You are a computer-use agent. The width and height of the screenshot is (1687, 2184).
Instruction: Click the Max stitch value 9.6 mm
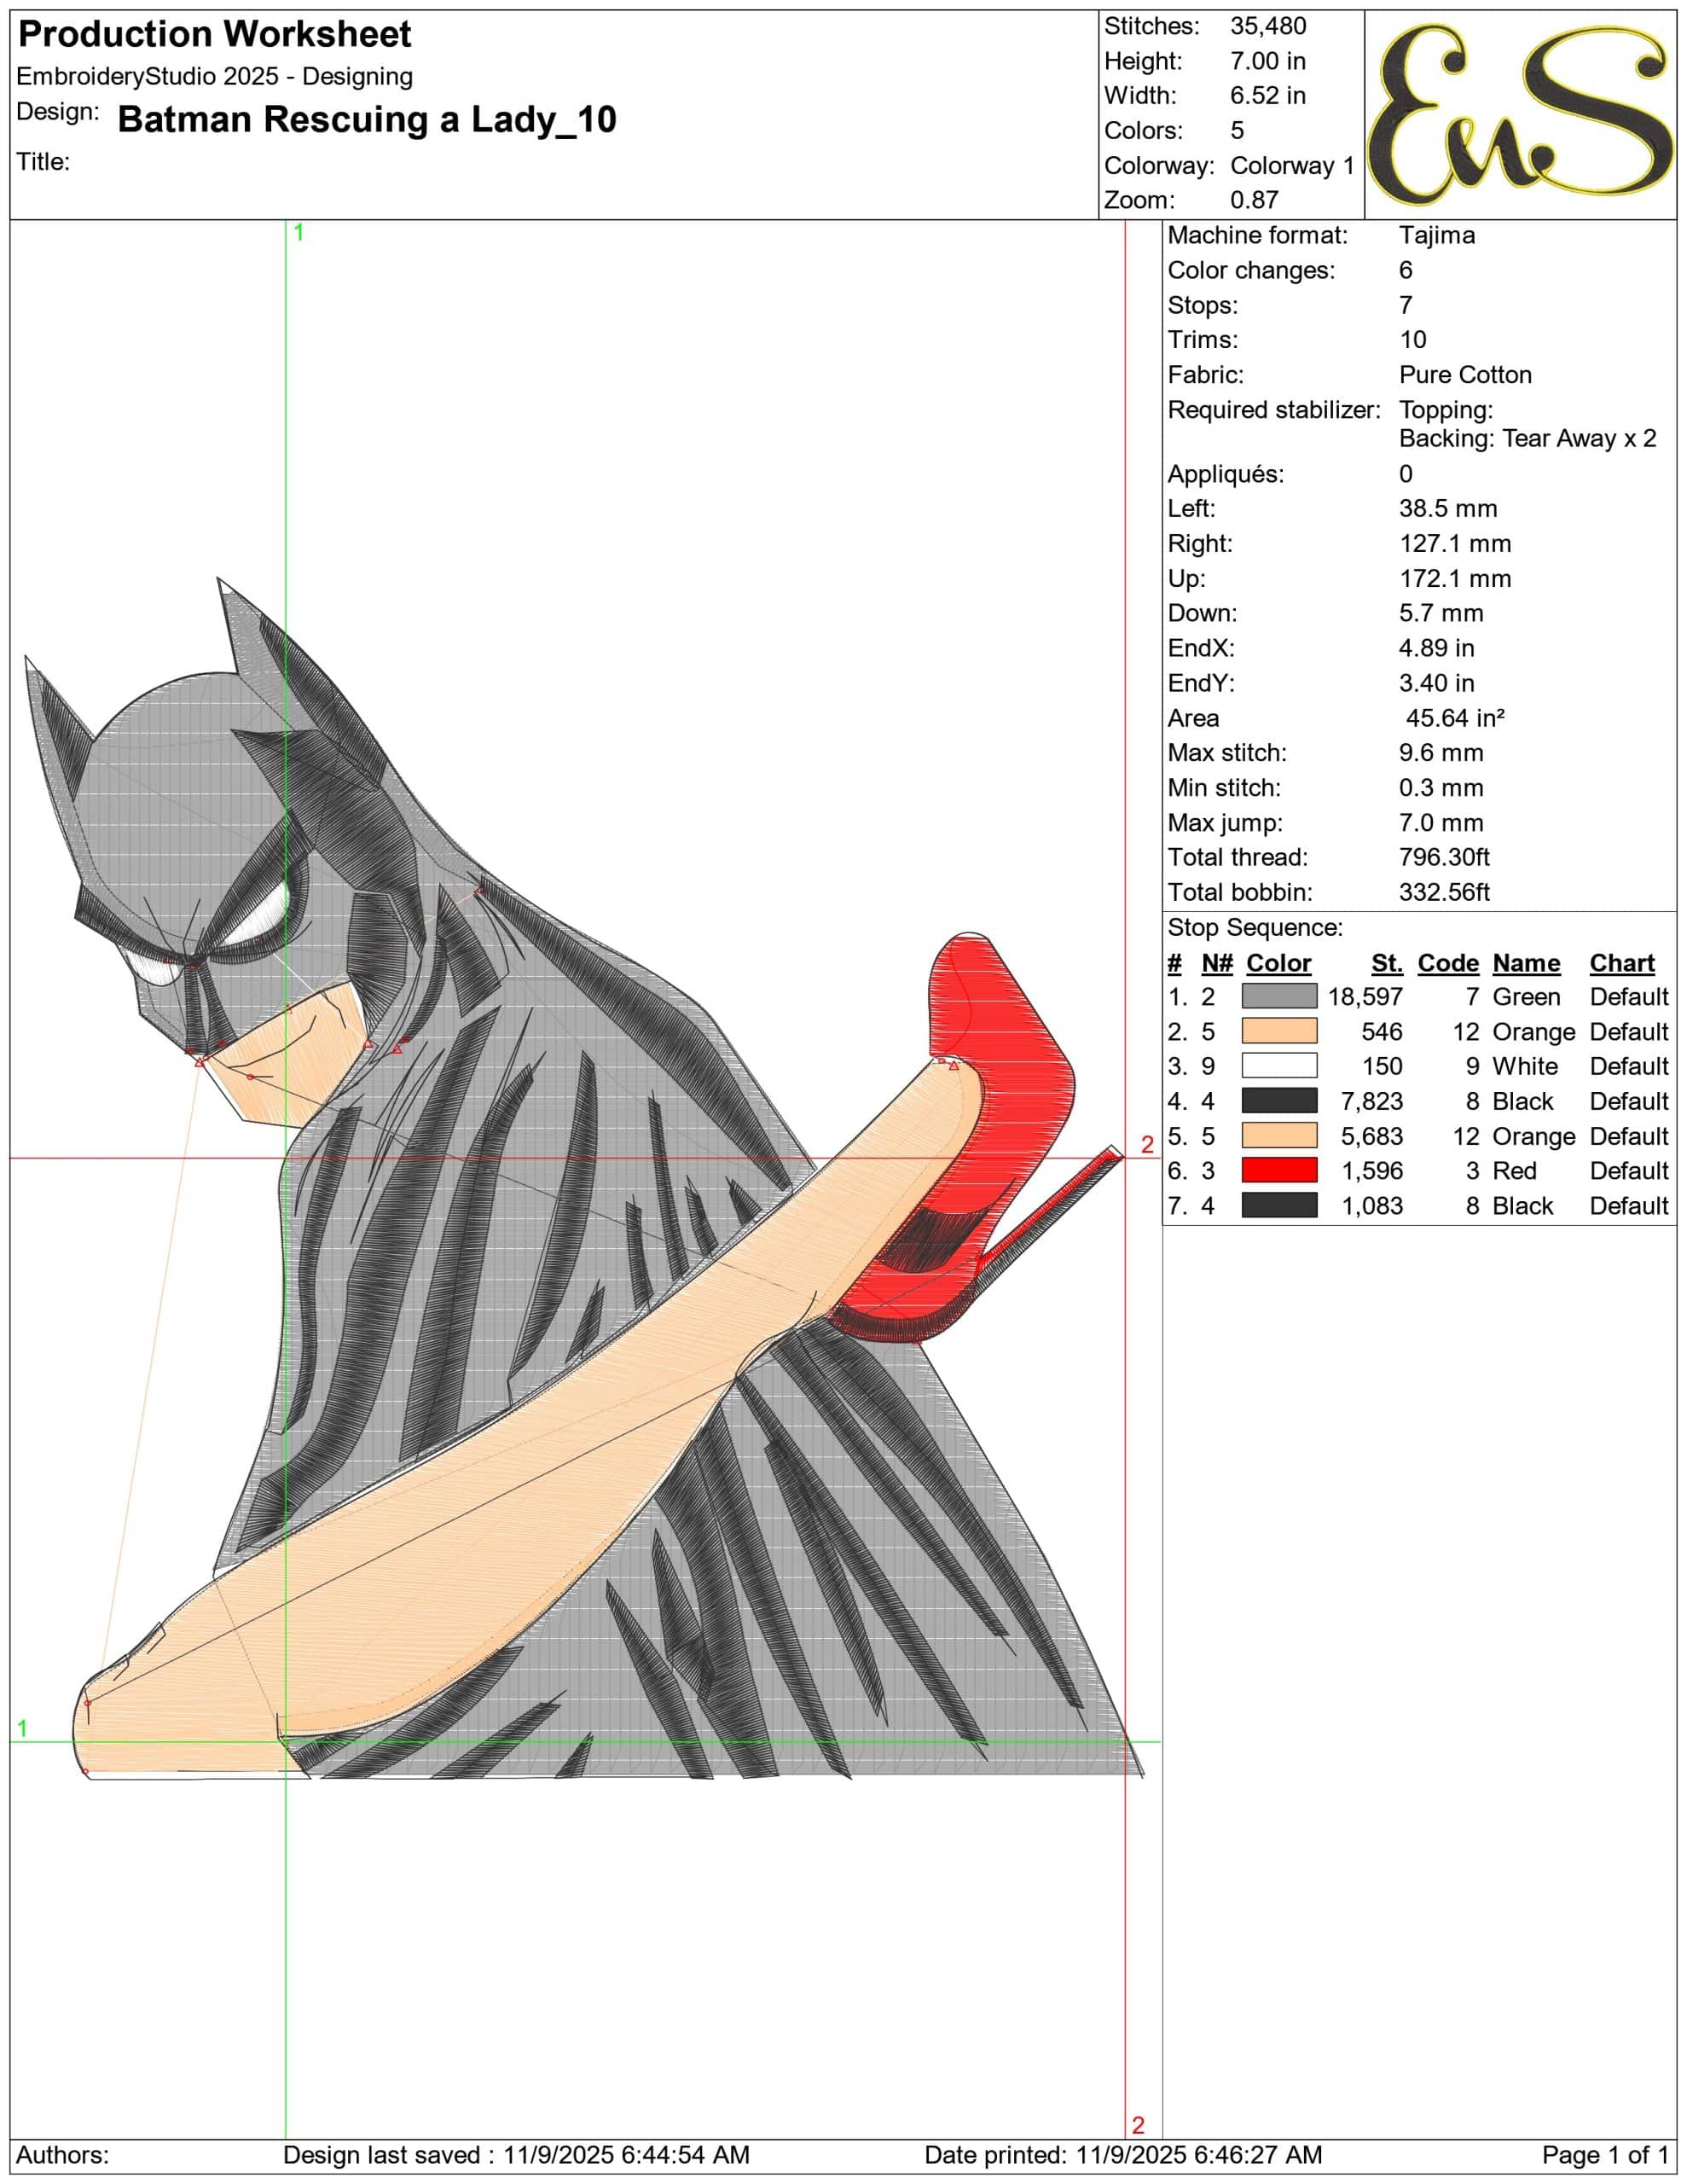[x=1441, y=753]
